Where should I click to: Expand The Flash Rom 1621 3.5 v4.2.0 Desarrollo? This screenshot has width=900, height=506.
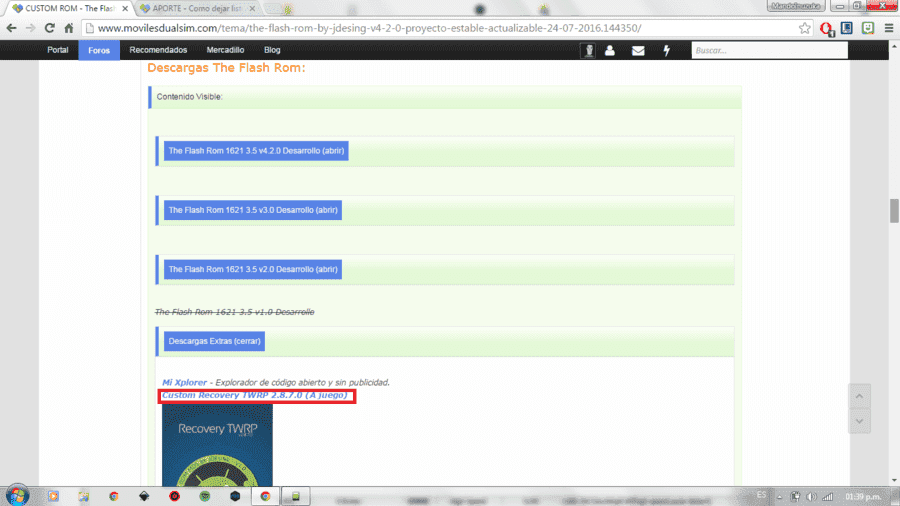click(256, 151)
